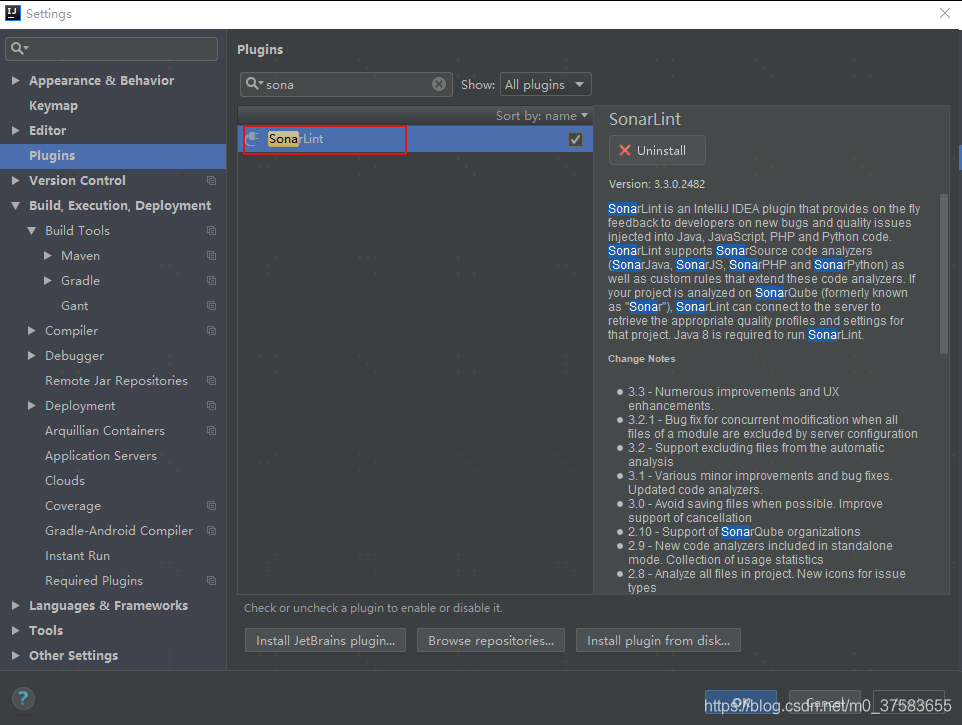Click the project-level icon beside Gradle

click(x=211, y=280)
